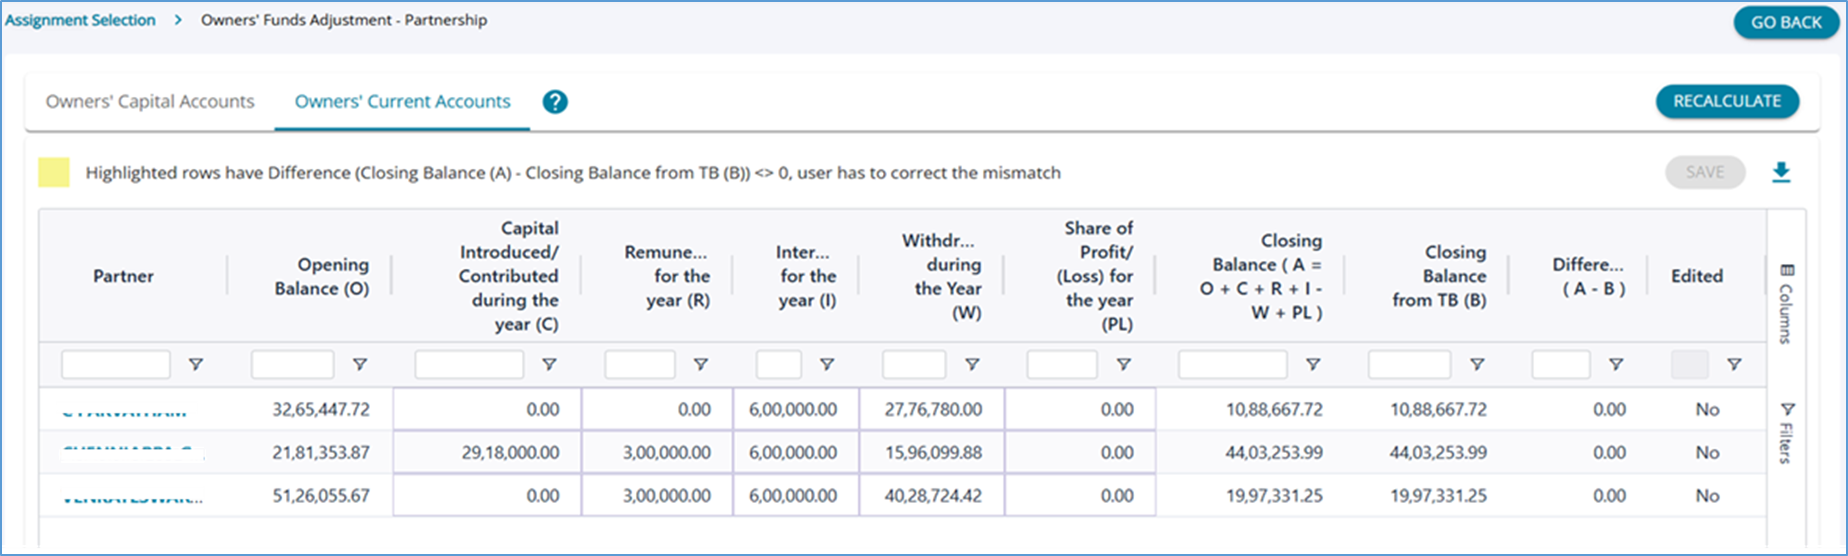Click the download arrow icon
Viewport: 1848px width, 556px height.
tap(1781, 172)
